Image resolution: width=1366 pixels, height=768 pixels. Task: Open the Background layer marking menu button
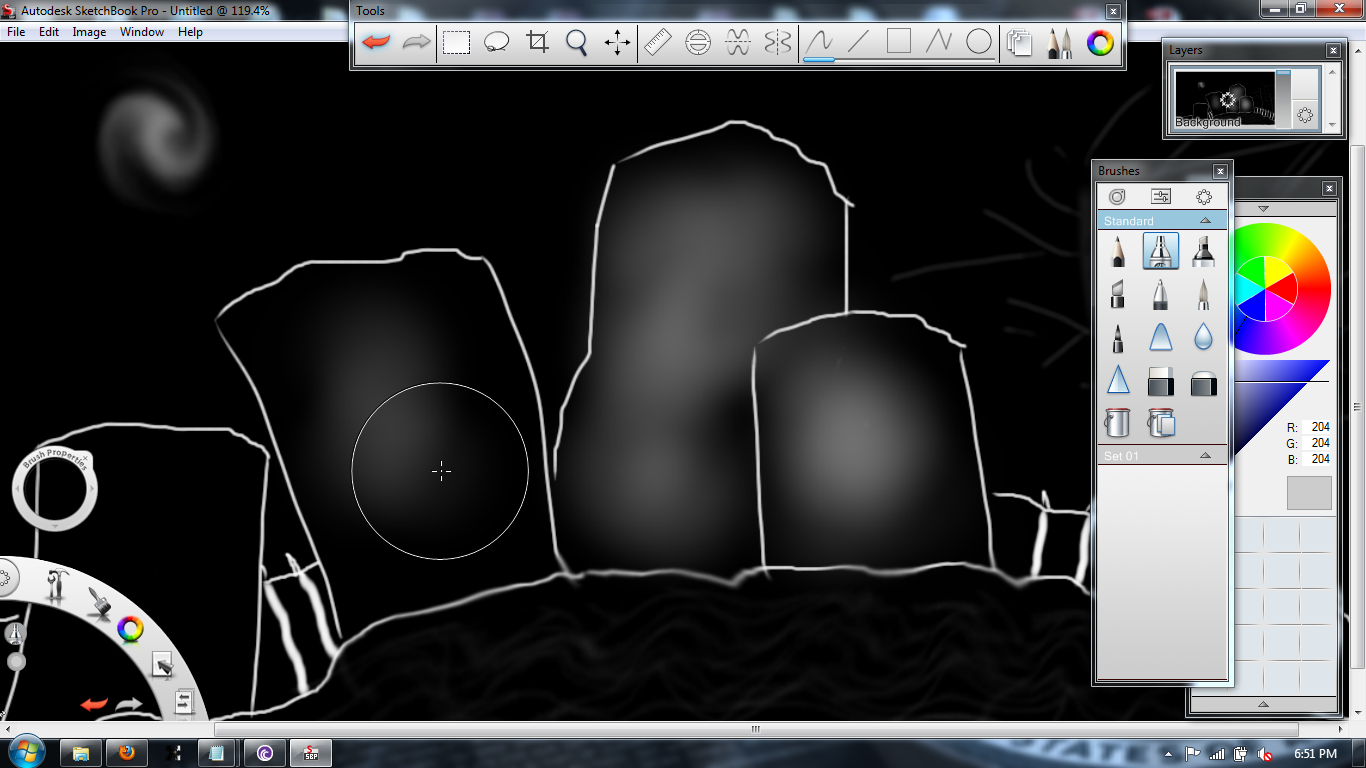pos(1305,115)
